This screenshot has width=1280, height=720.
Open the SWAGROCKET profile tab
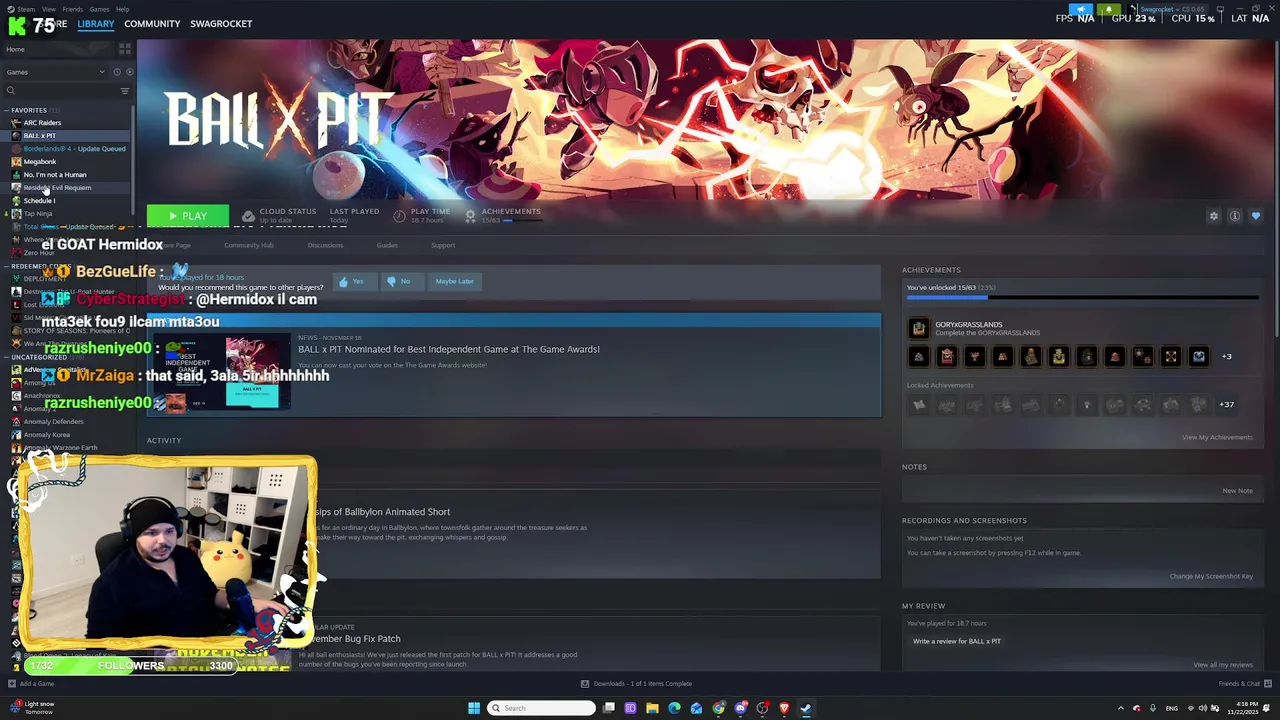221,24
